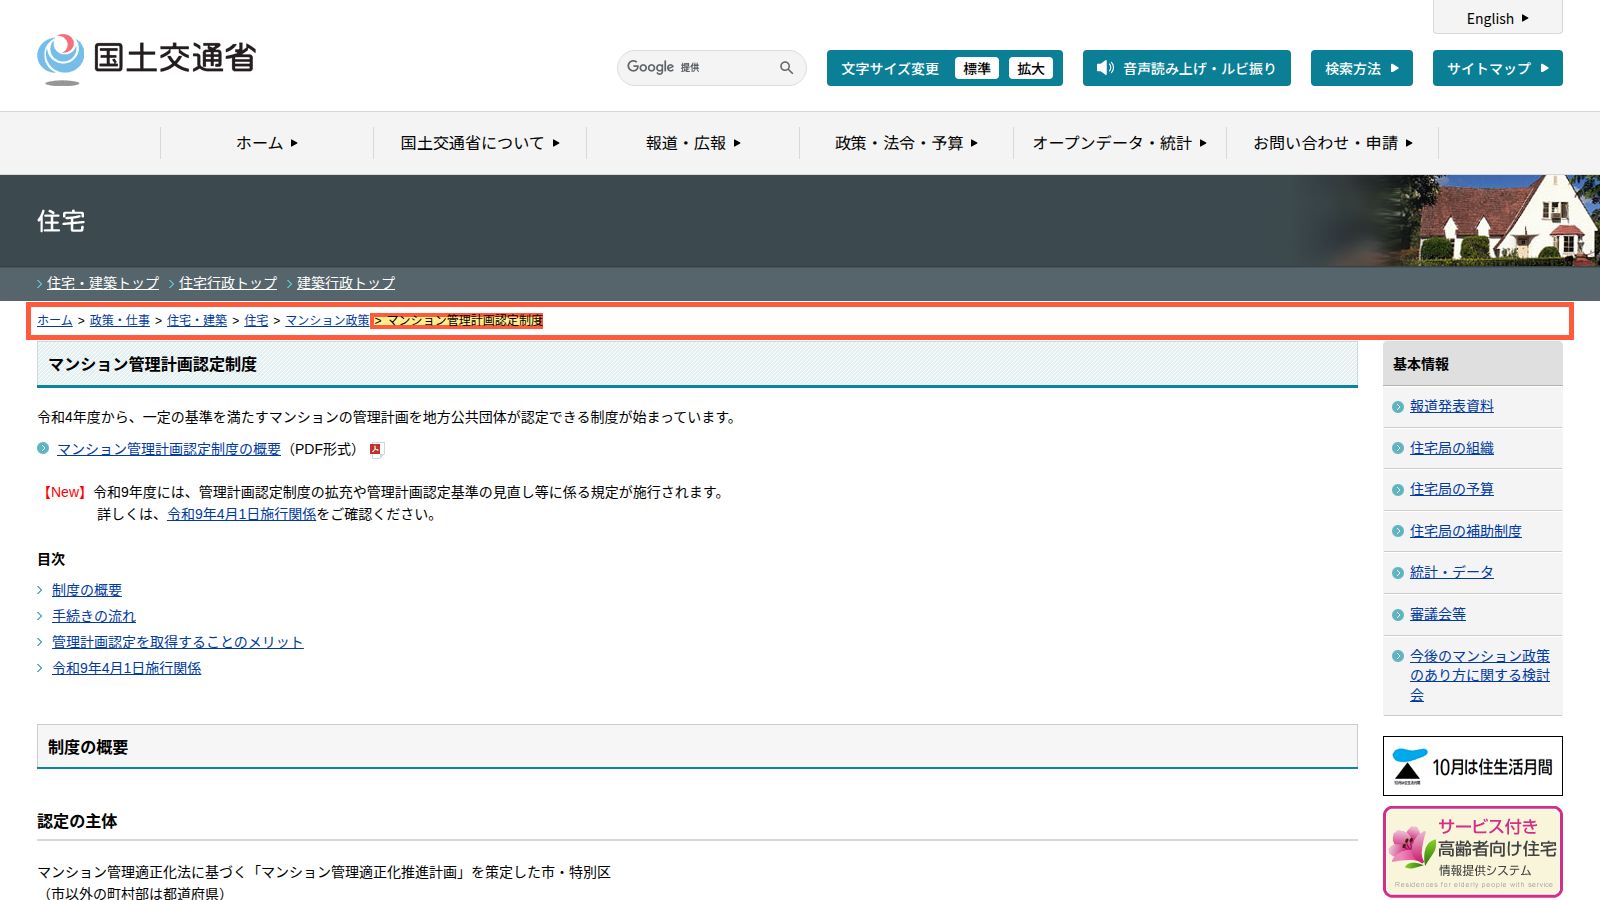
Task: Focus the Google search field
Action: (700, 68)
